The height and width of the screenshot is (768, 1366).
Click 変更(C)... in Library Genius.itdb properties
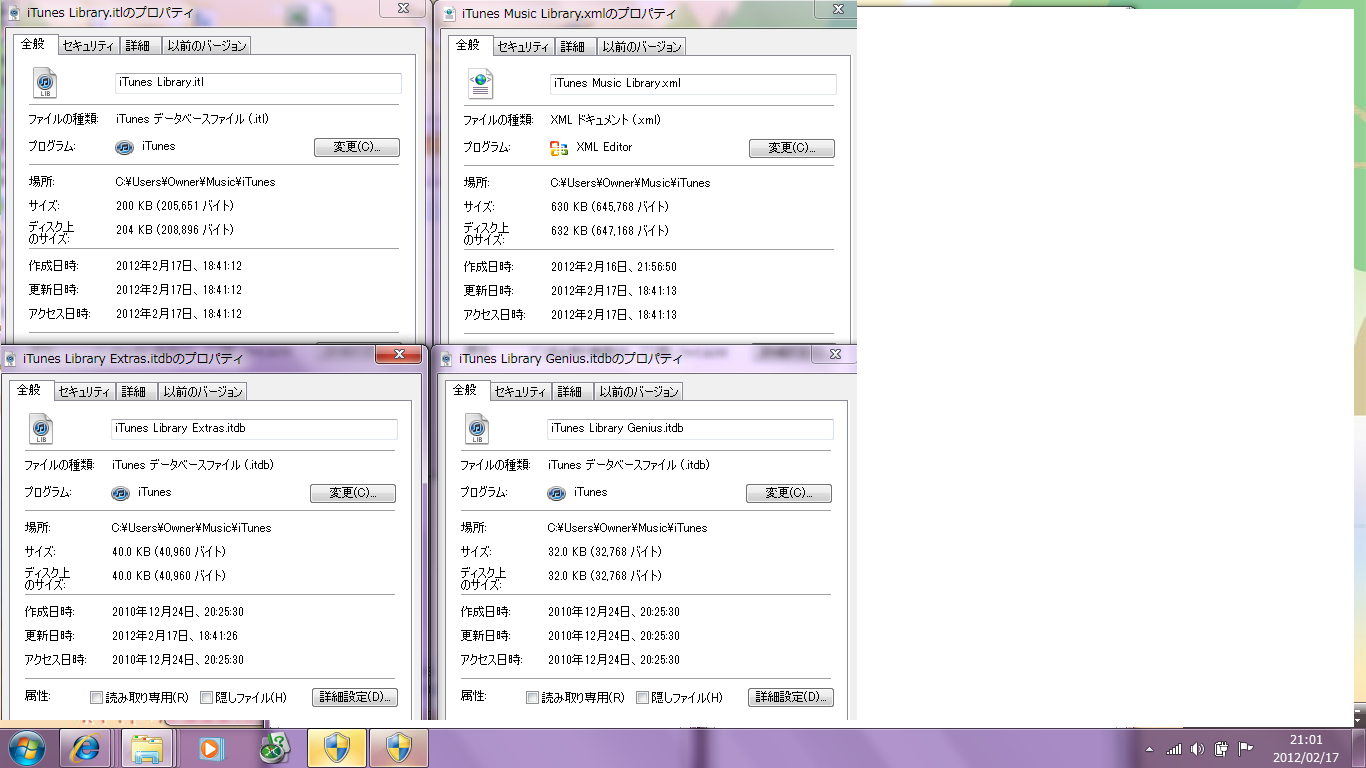pyautogui.click(x=789, y=494)
